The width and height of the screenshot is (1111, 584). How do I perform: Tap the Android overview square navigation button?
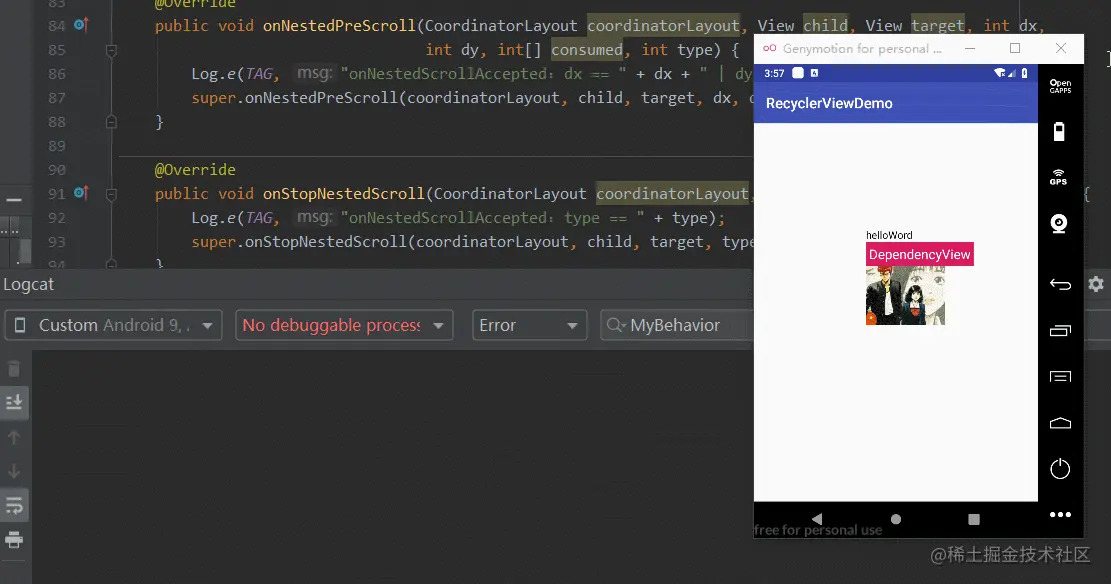pyautogui.click(x=974, y=520)
